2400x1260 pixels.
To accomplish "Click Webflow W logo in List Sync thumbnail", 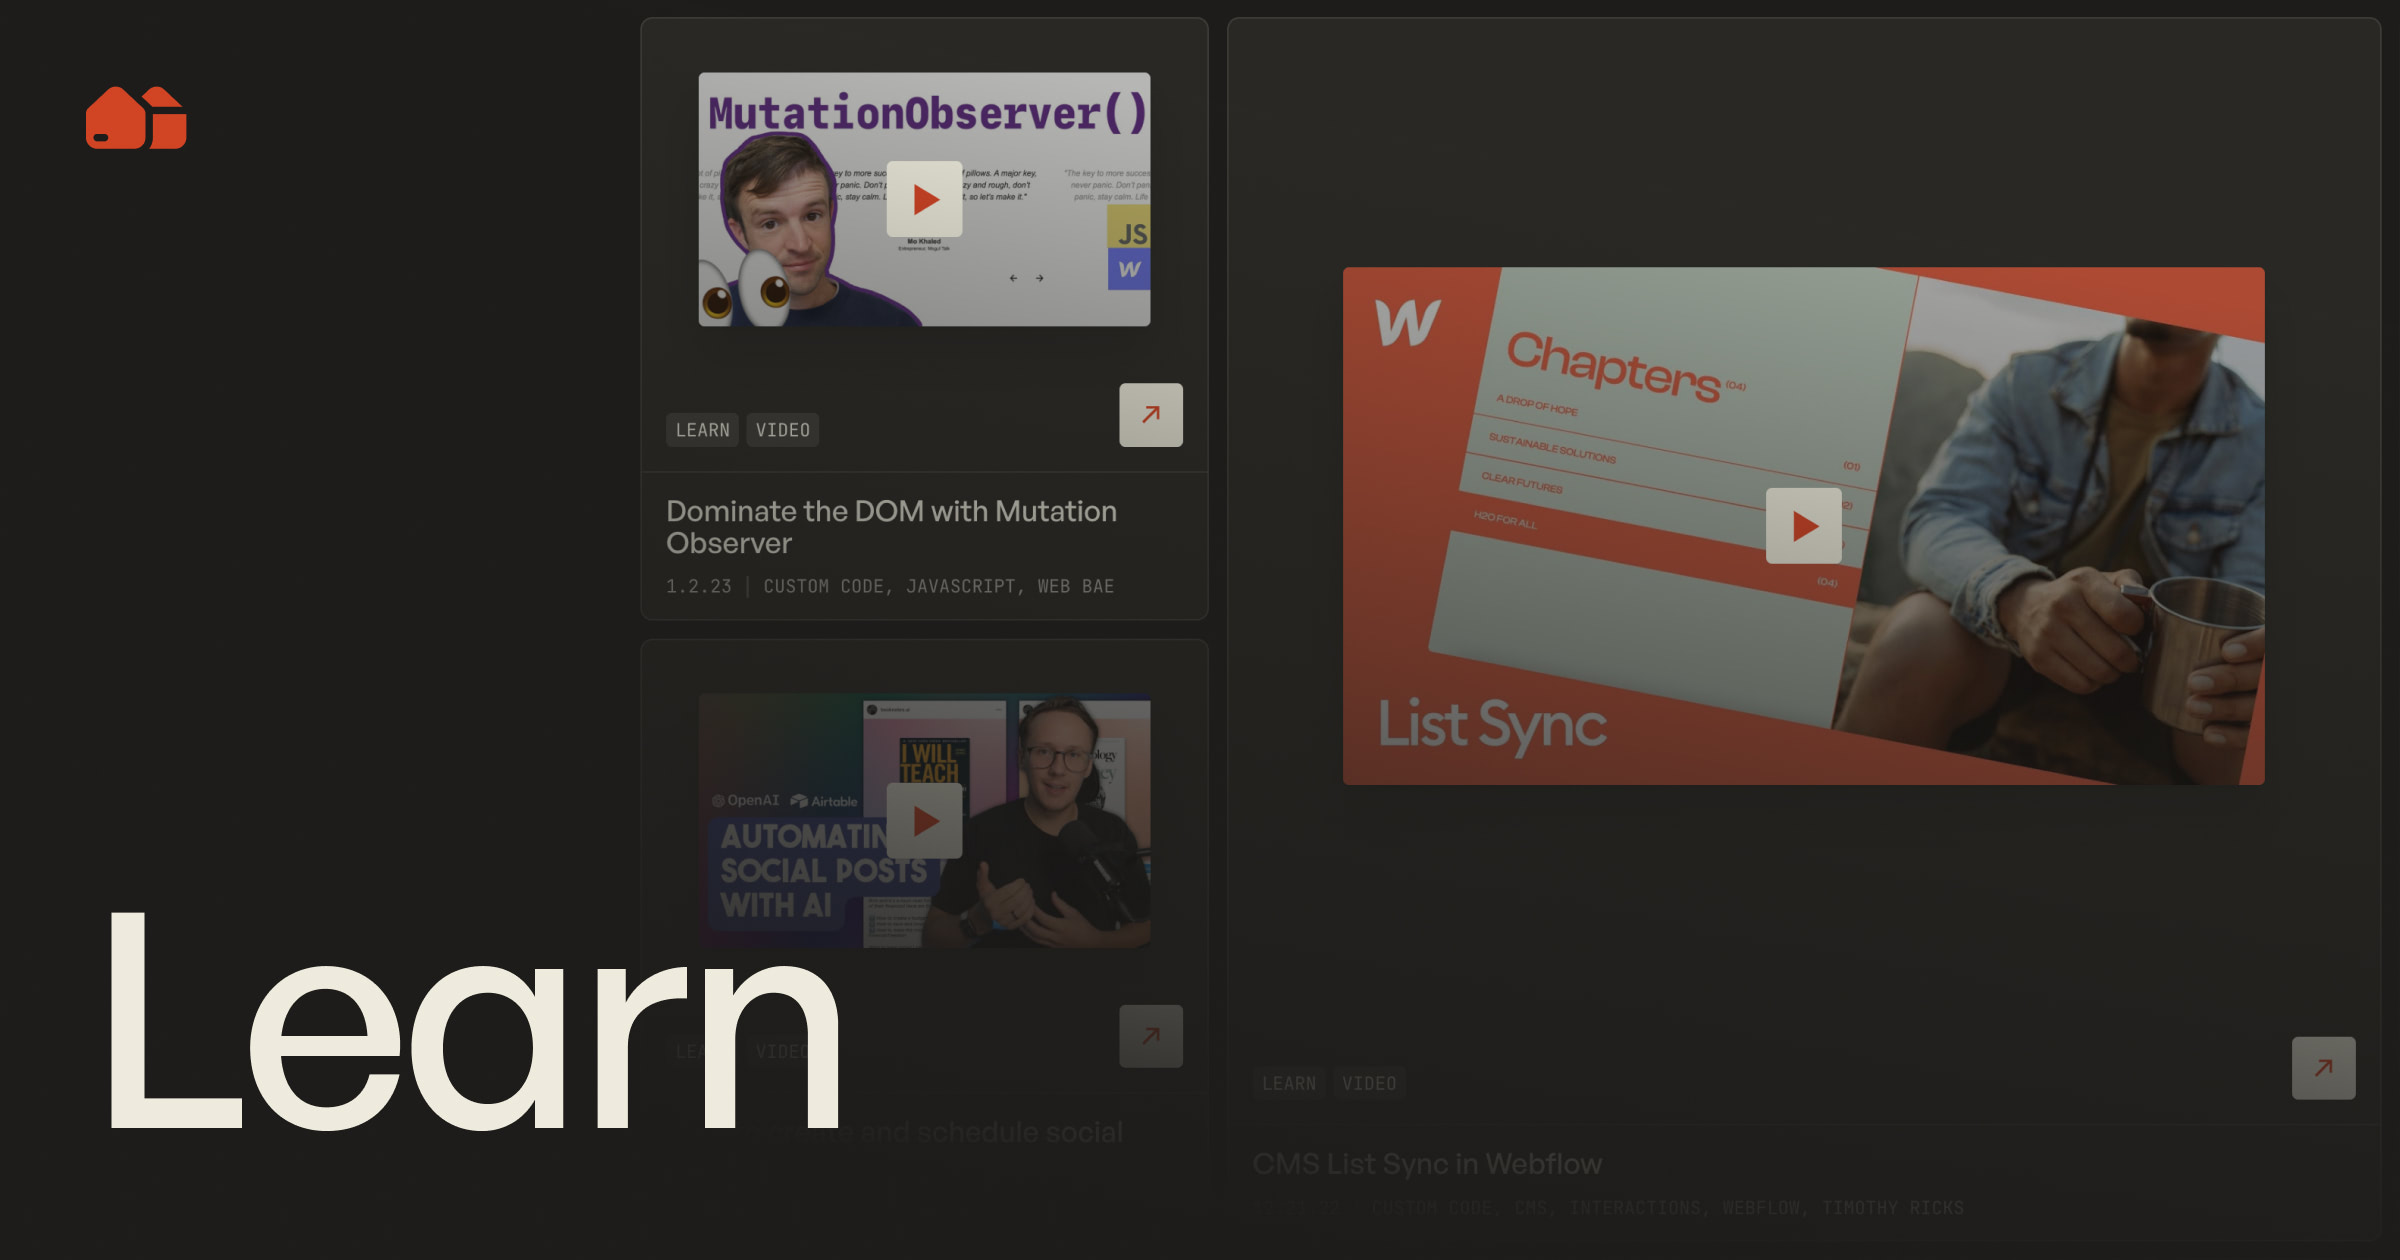I will coord(1407,323).
